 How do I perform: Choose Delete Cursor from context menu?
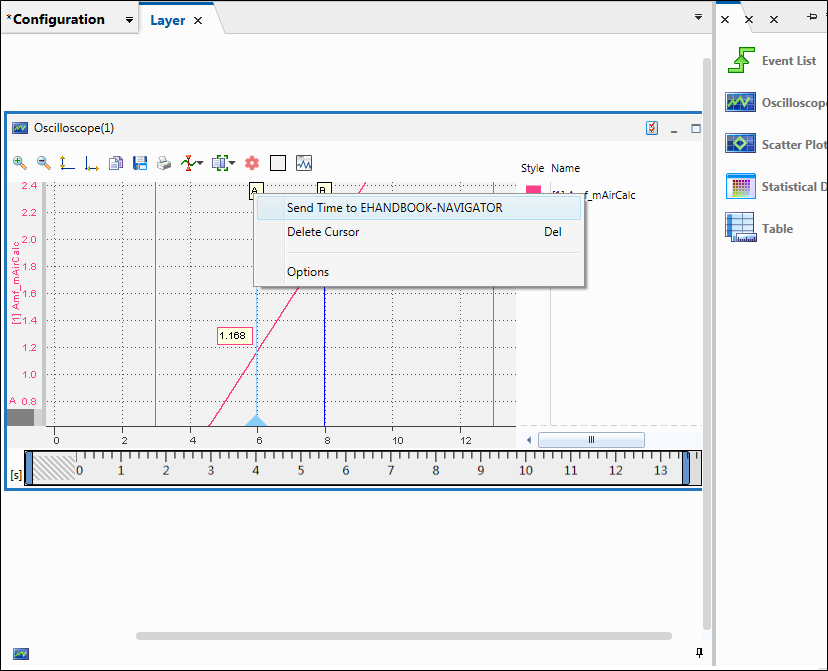(323, 232)
